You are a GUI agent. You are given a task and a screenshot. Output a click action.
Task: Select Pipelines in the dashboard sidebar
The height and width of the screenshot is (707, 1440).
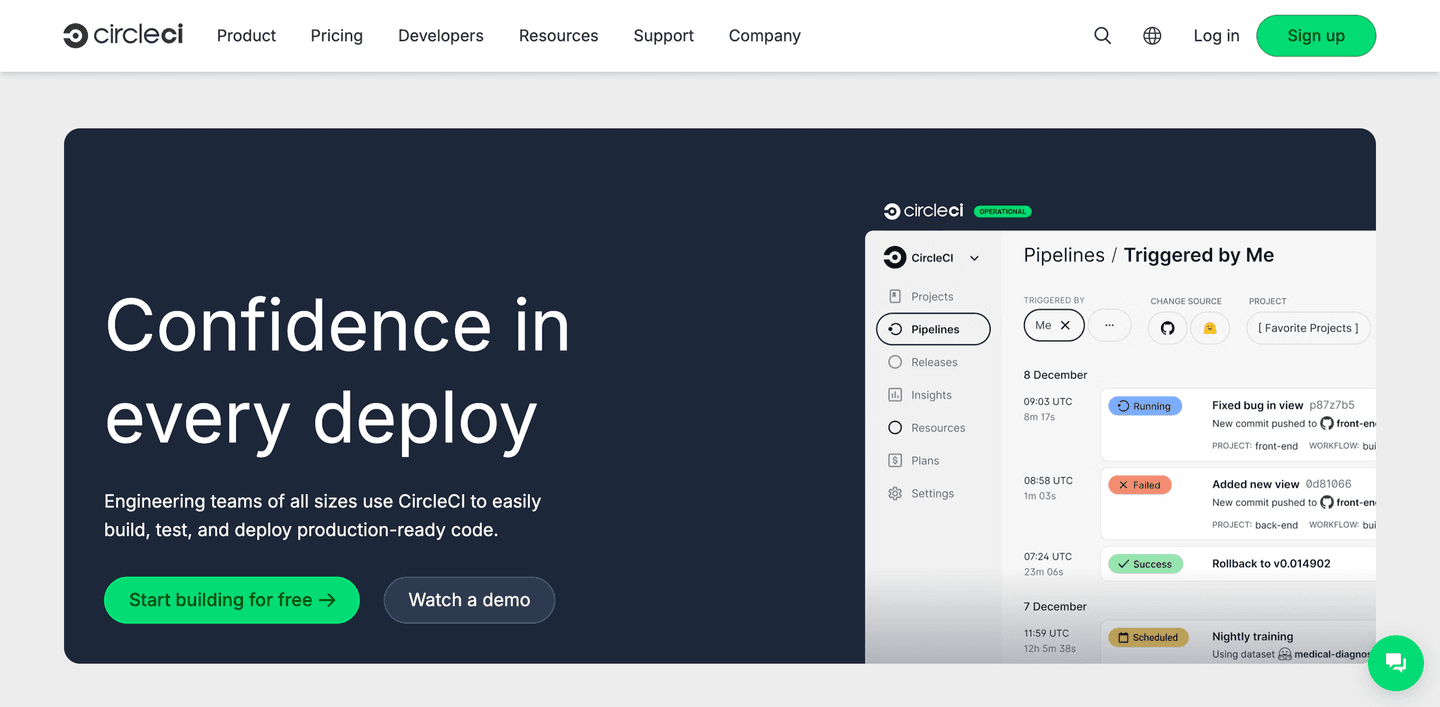[933, 329]
